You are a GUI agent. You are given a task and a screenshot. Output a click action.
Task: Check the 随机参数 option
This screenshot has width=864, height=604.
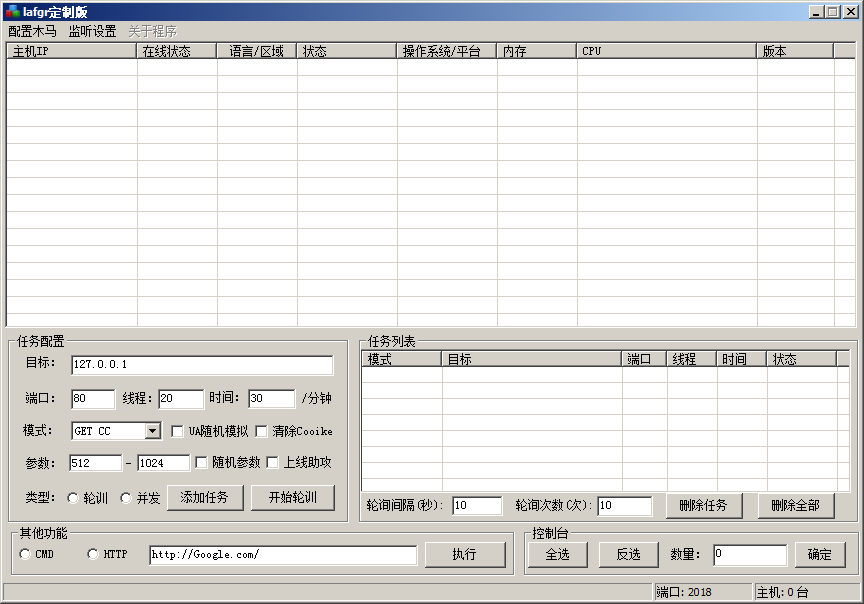click(202, 463)
